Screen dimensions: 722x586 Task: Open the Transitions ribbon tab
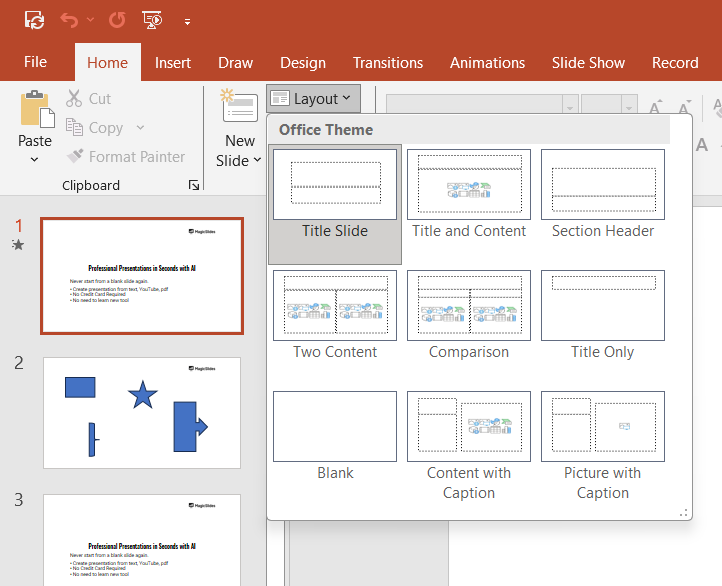click(387, 62)
